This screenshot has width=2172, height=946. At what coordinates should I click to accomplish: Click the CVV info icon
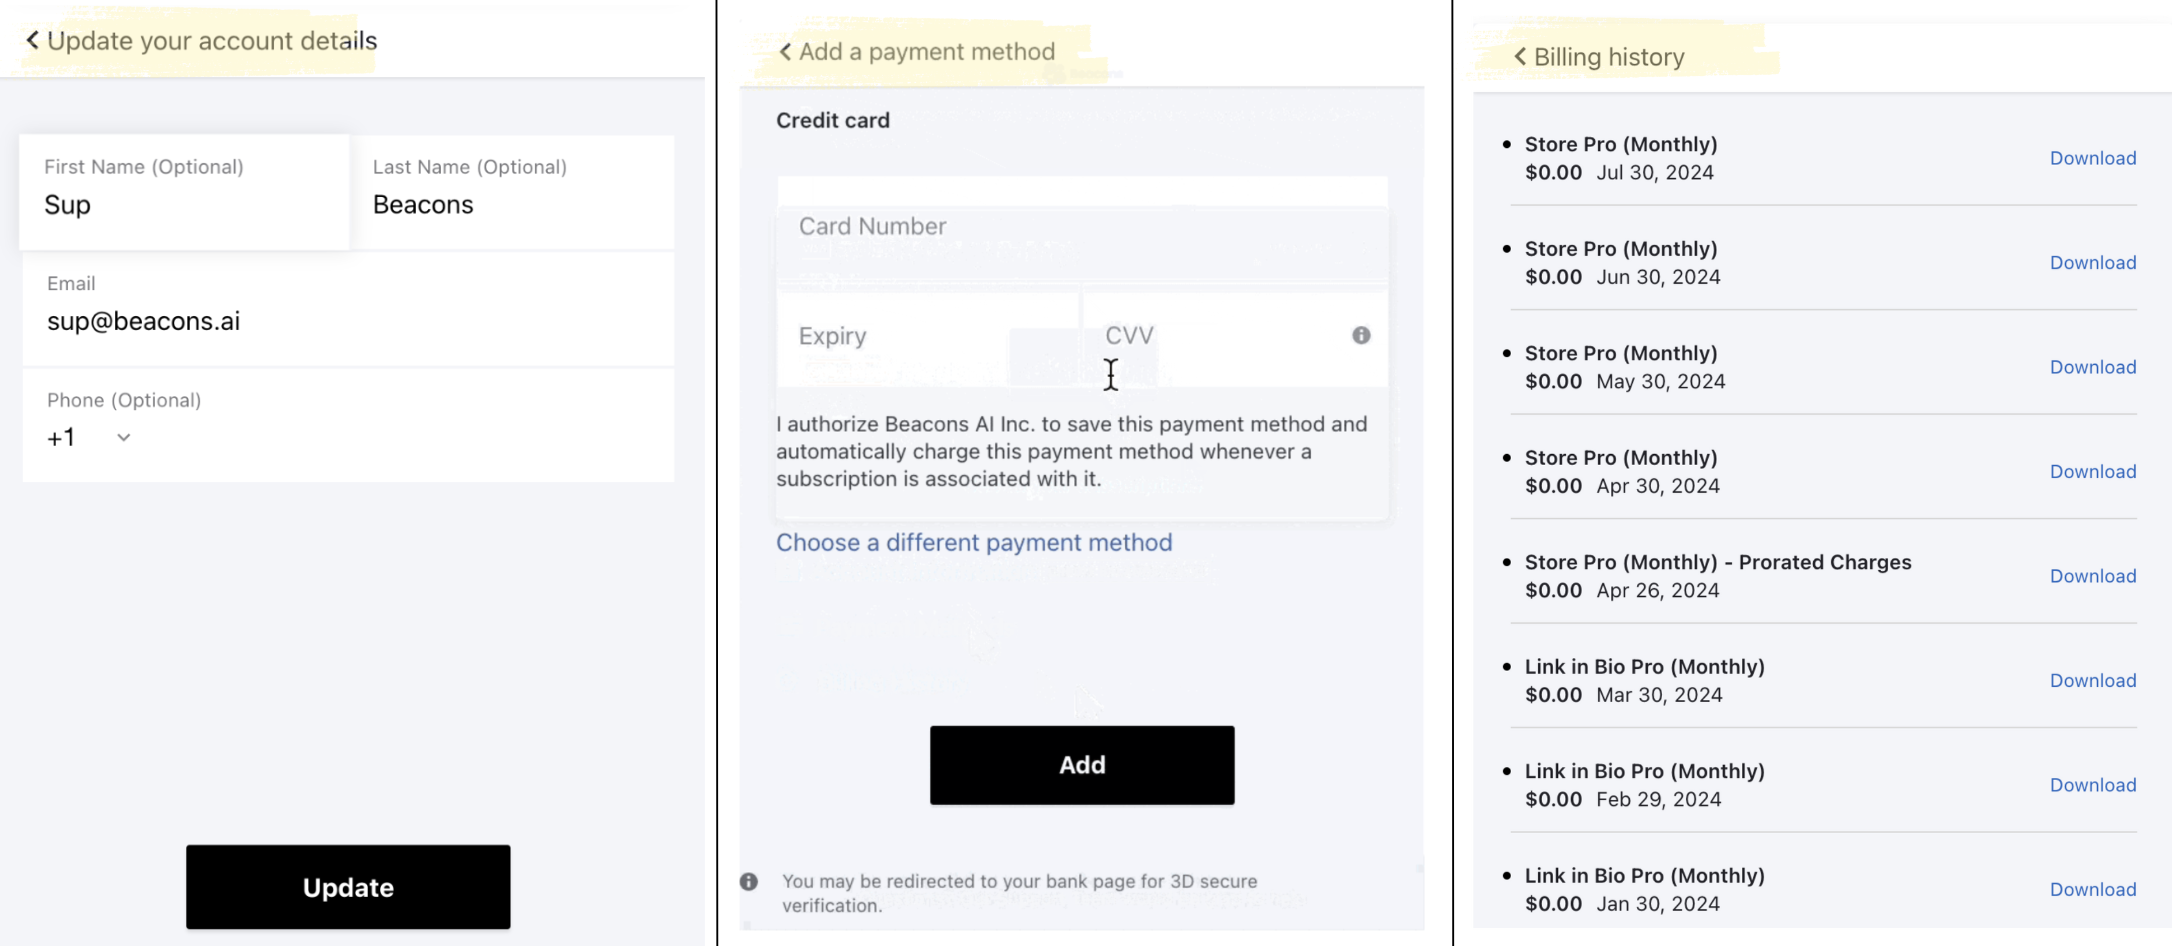[x=1361, y=336]
